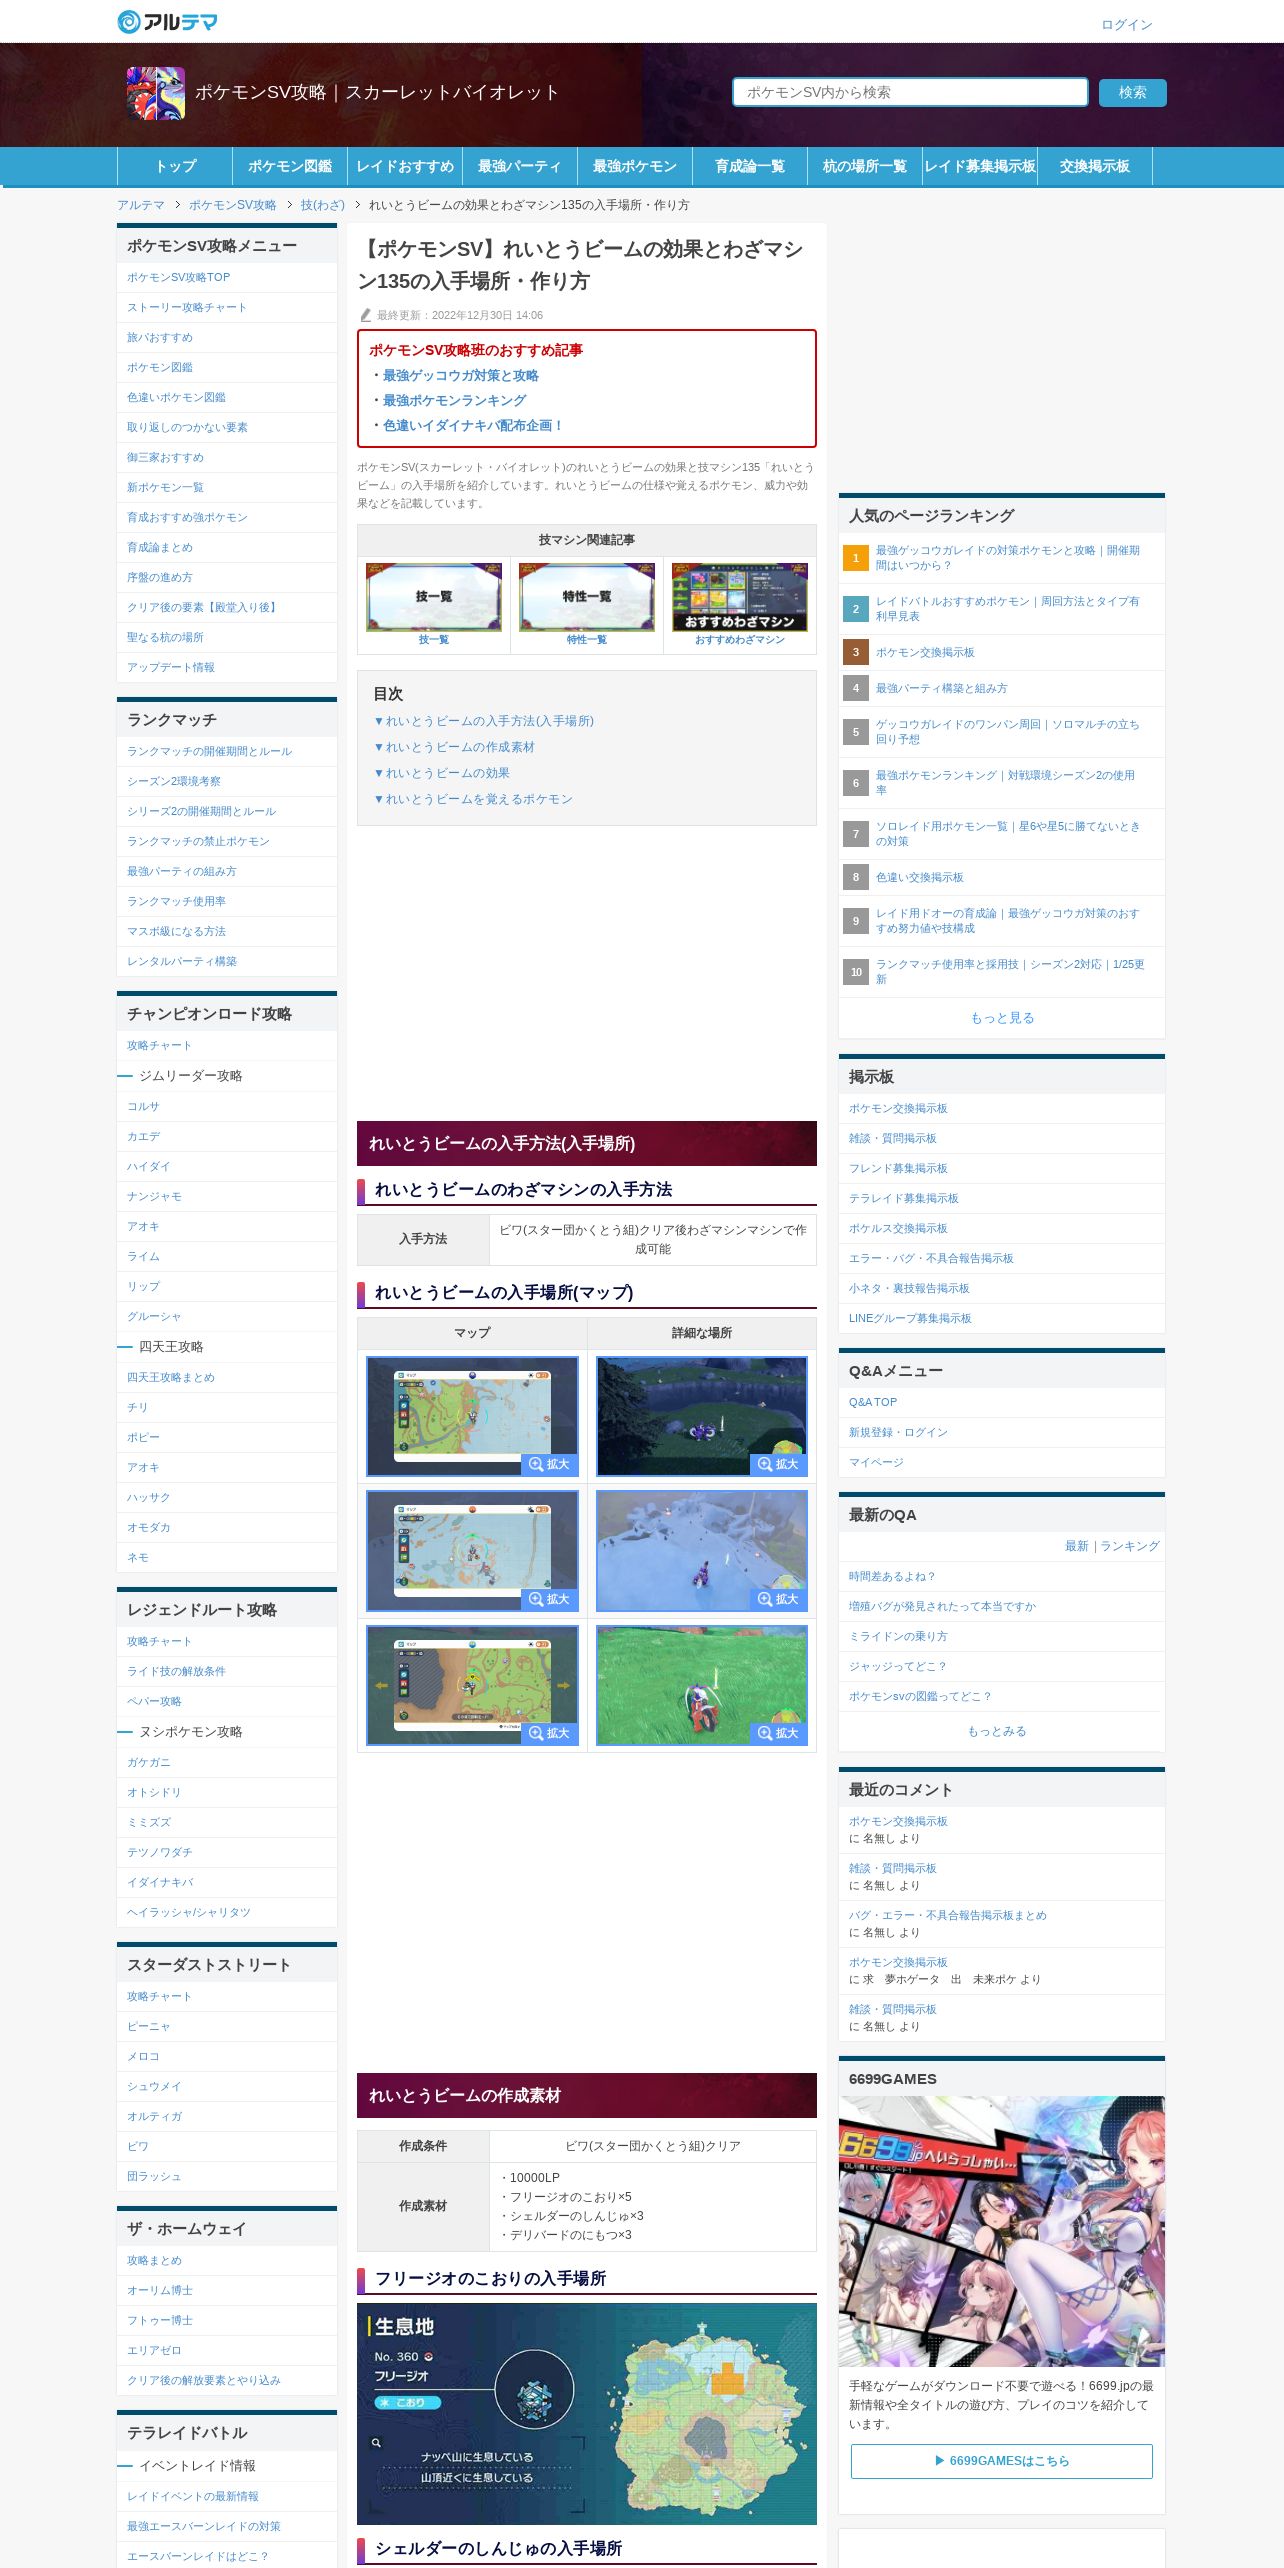Jump to れいとうビームの作成素材 section
The width and height of the screenshot is (1284, 2568).
(454, 747)
